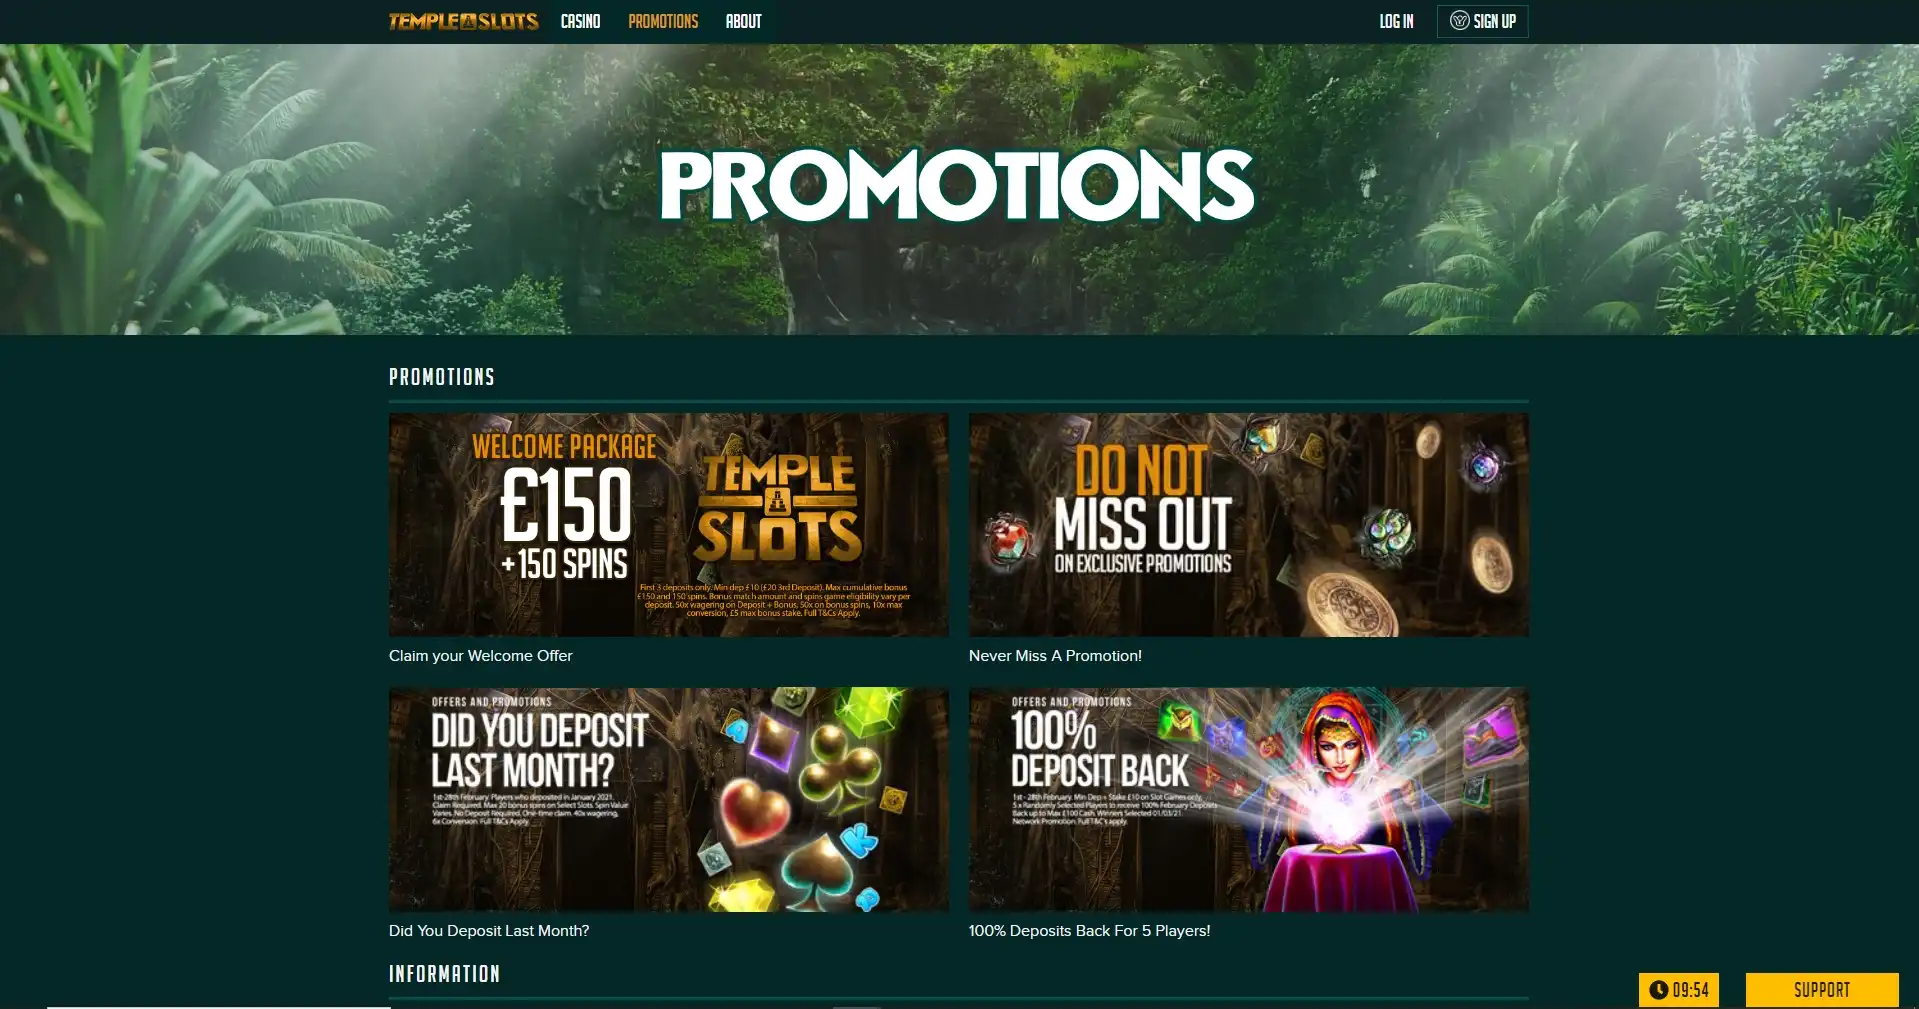Open Did You Deposit Last Month banner

[668, 799]
